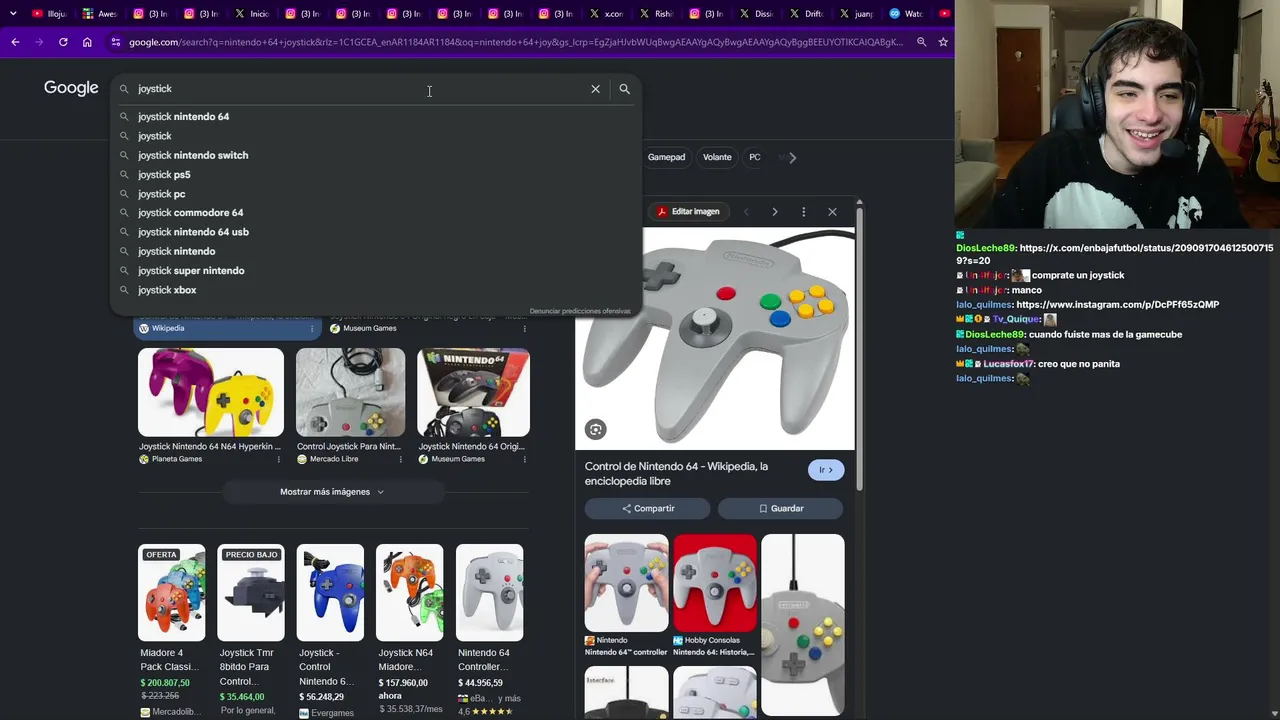Switch to the Awes browser tab
1280x720 pixels.
[100, 14]
